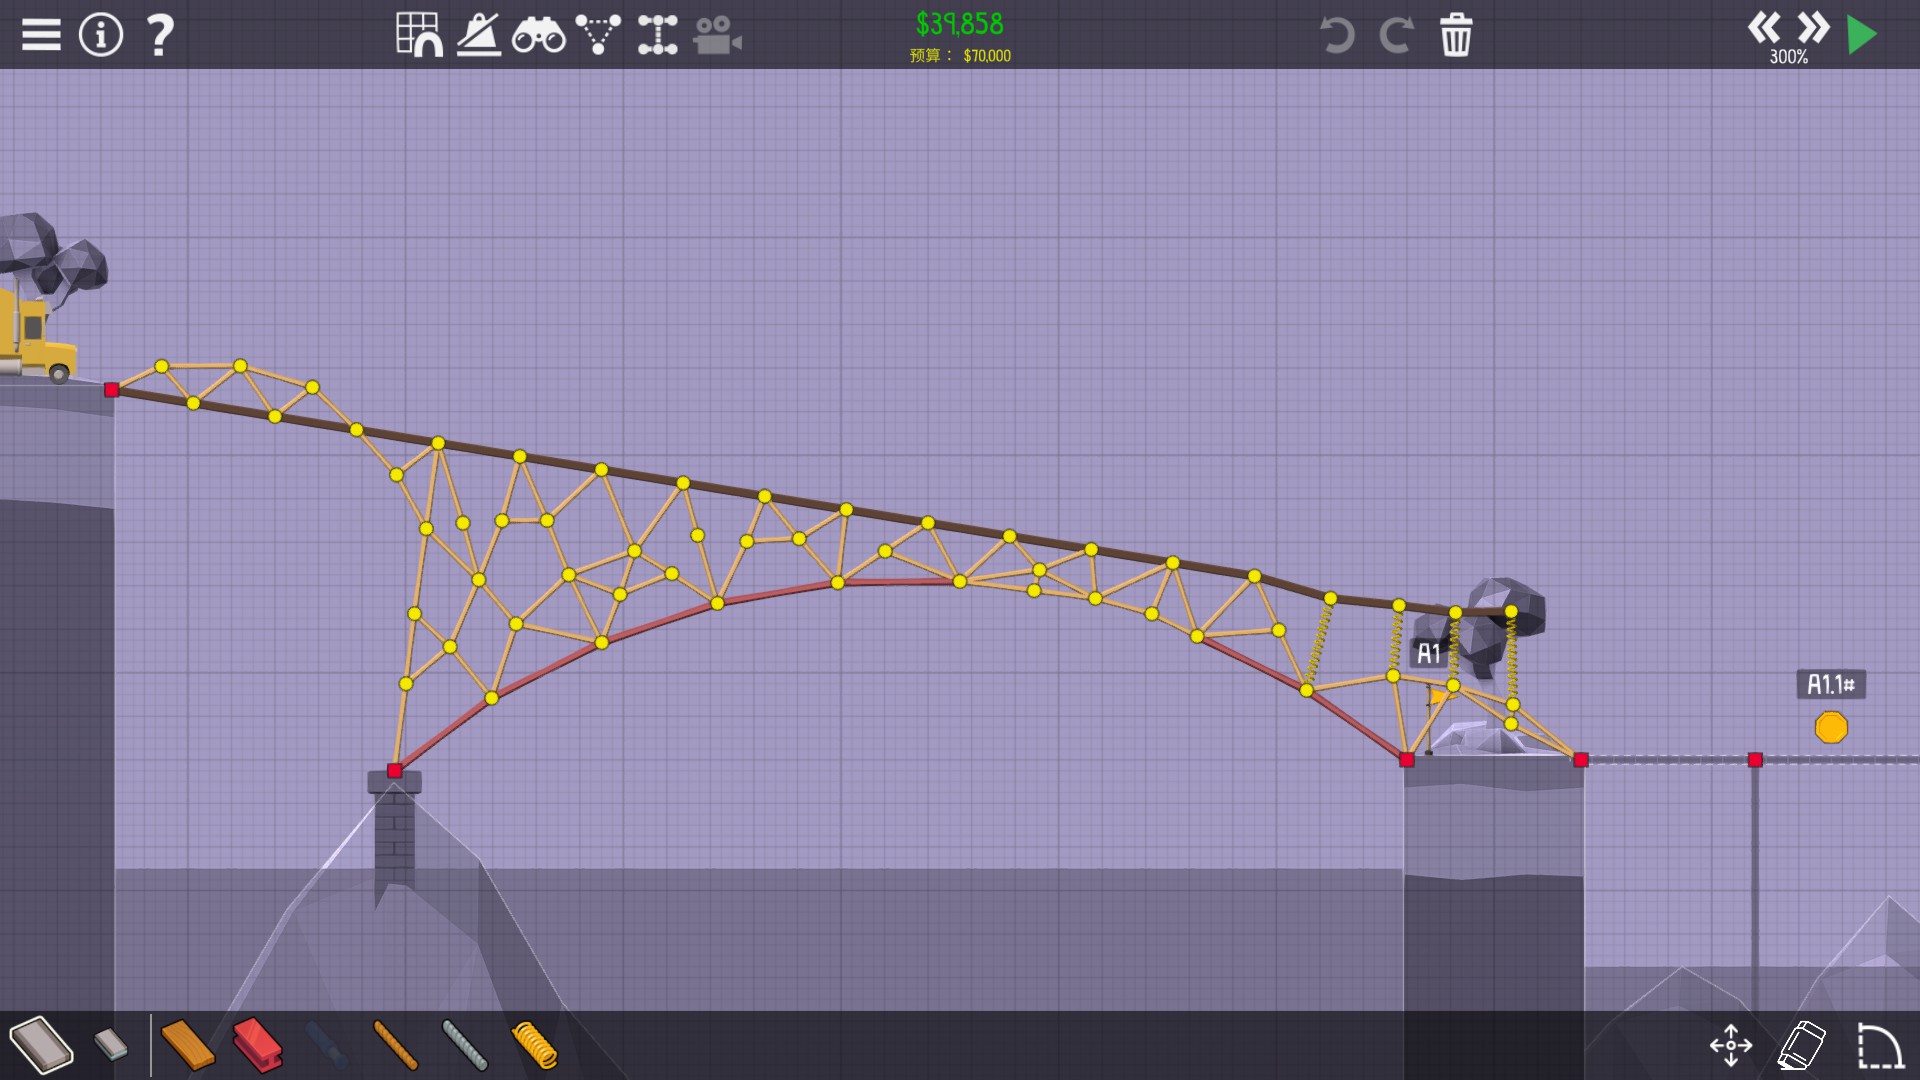
Task: Open the question mark help screen
Action: (160, 35)
